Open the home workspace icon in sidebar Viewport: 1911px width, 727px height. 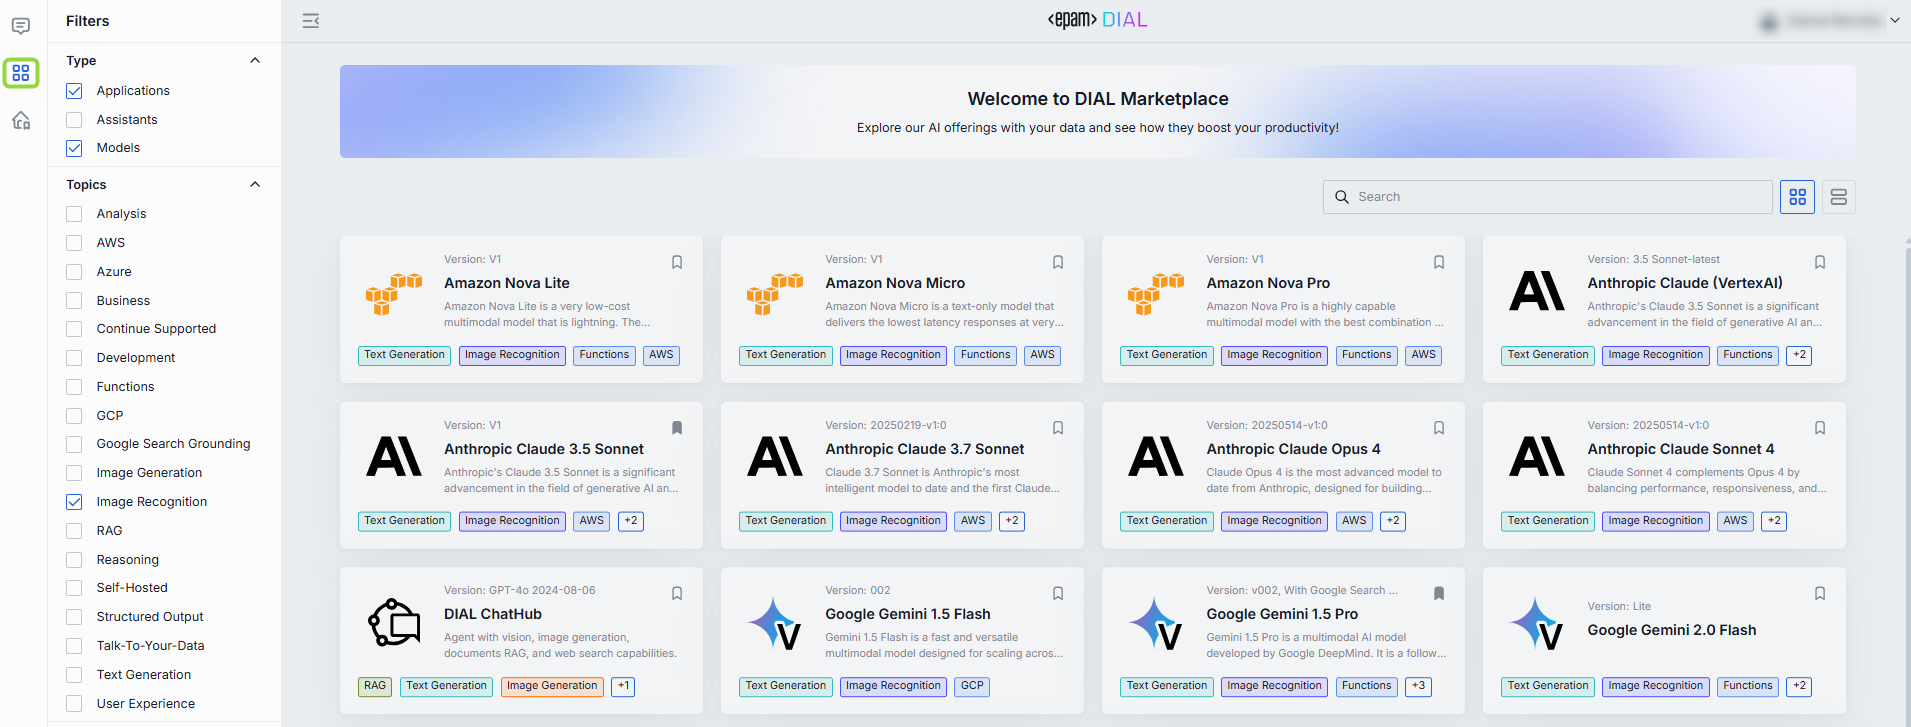click(x=21, y=121)
